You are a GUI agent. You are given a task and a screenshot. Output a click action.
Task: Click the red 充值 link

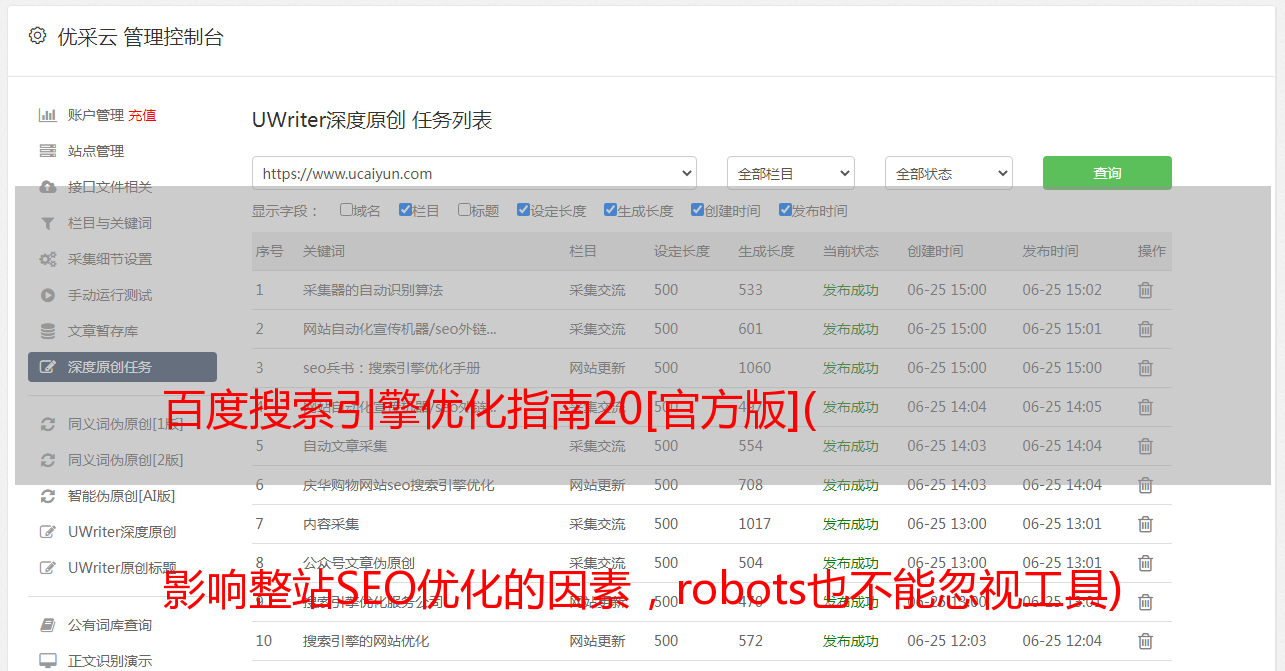coord(142,115)
